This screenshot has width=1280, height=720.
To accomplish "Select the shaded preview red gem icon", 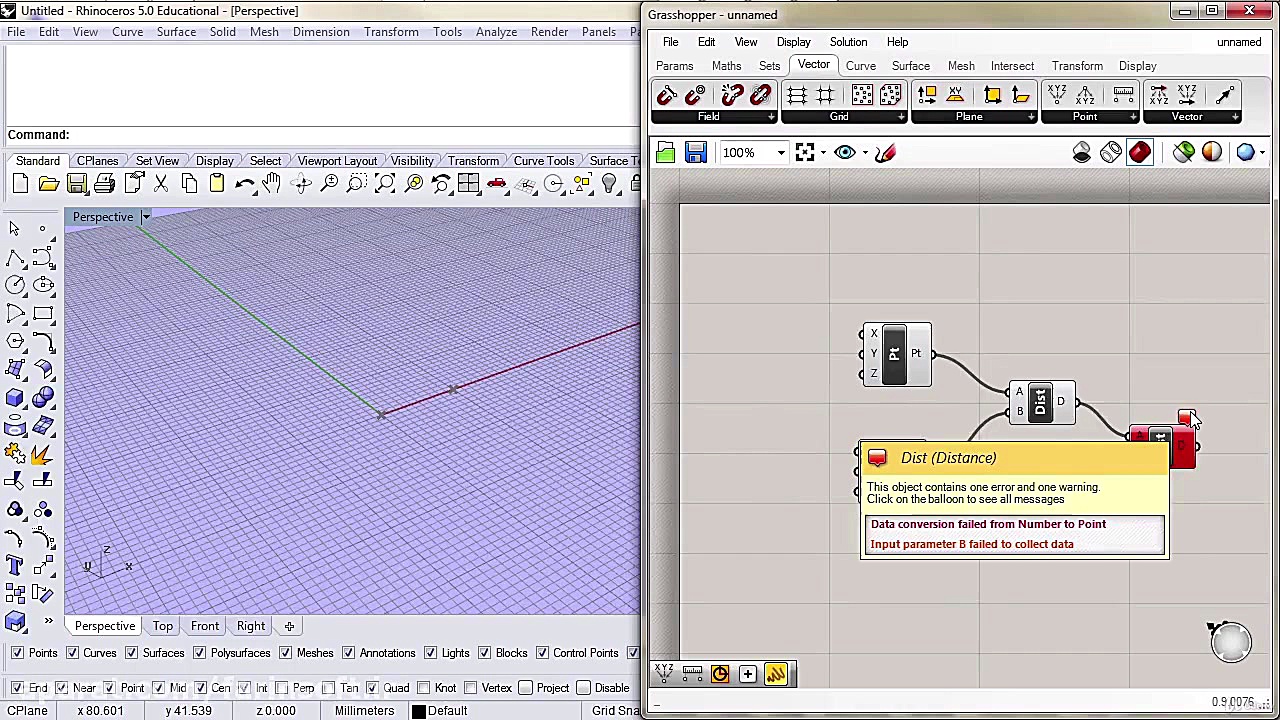I will click(1140, 152).
